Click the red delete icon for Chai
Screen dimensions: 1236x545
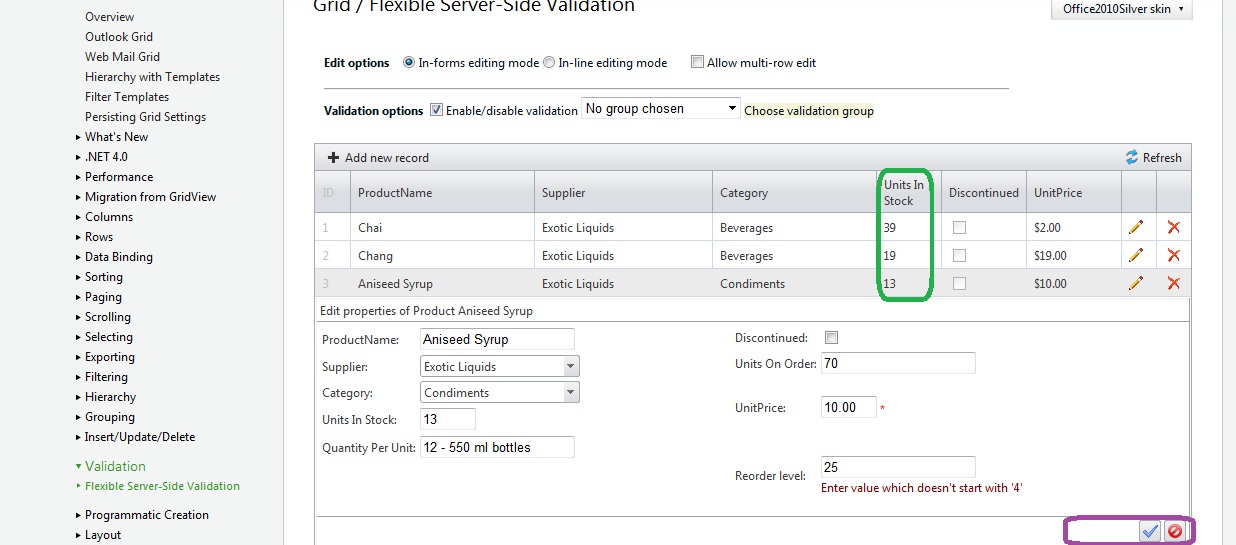[x=1173, y=228]
